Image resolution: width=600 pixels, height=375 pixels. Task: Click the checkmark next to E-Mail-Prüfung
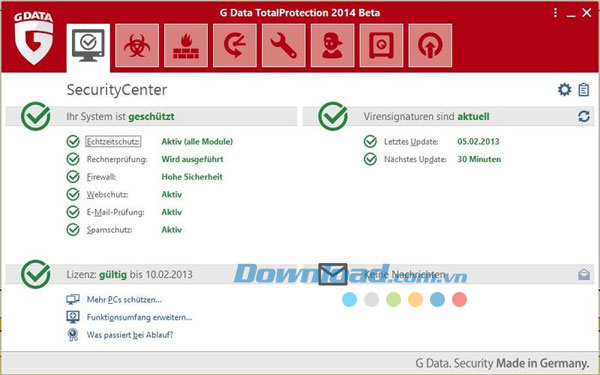tap(73, 212)
